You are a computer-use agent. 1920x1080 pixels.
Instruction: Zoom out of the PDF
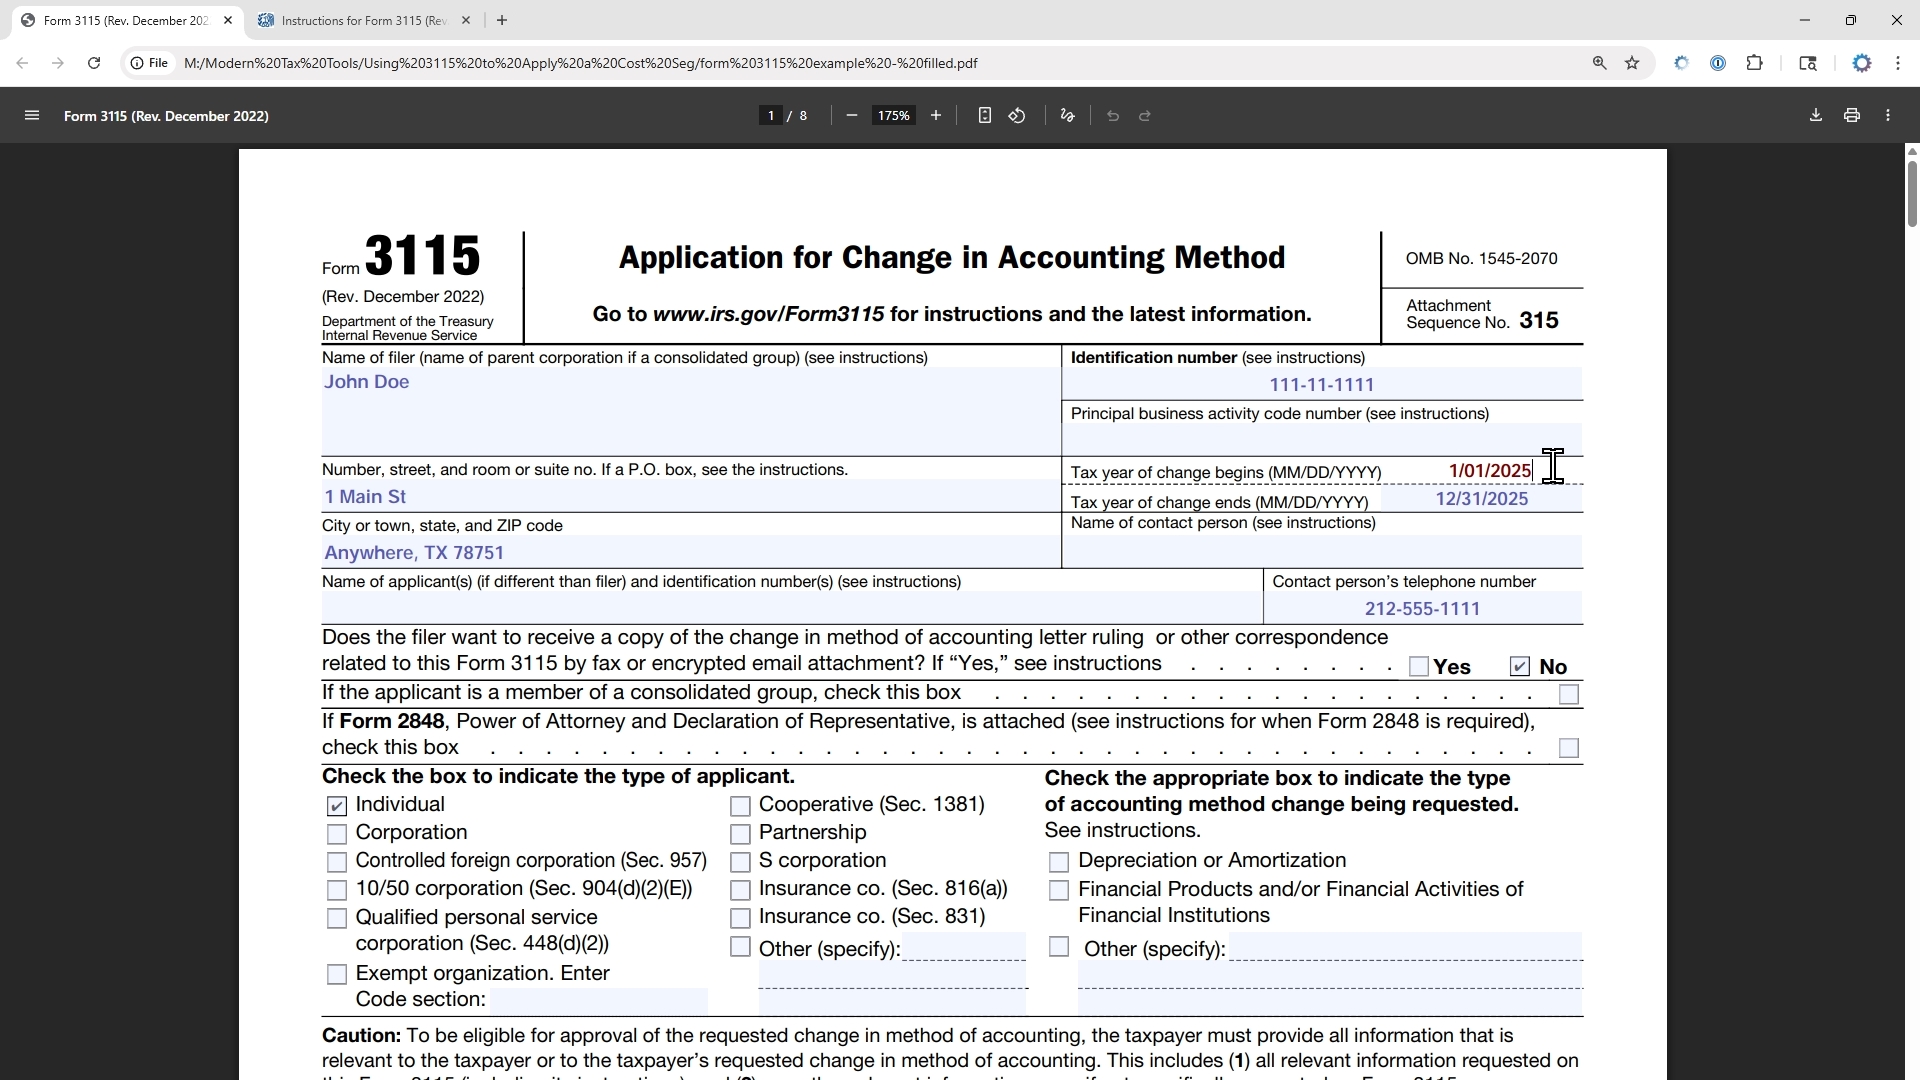(852, 116)
